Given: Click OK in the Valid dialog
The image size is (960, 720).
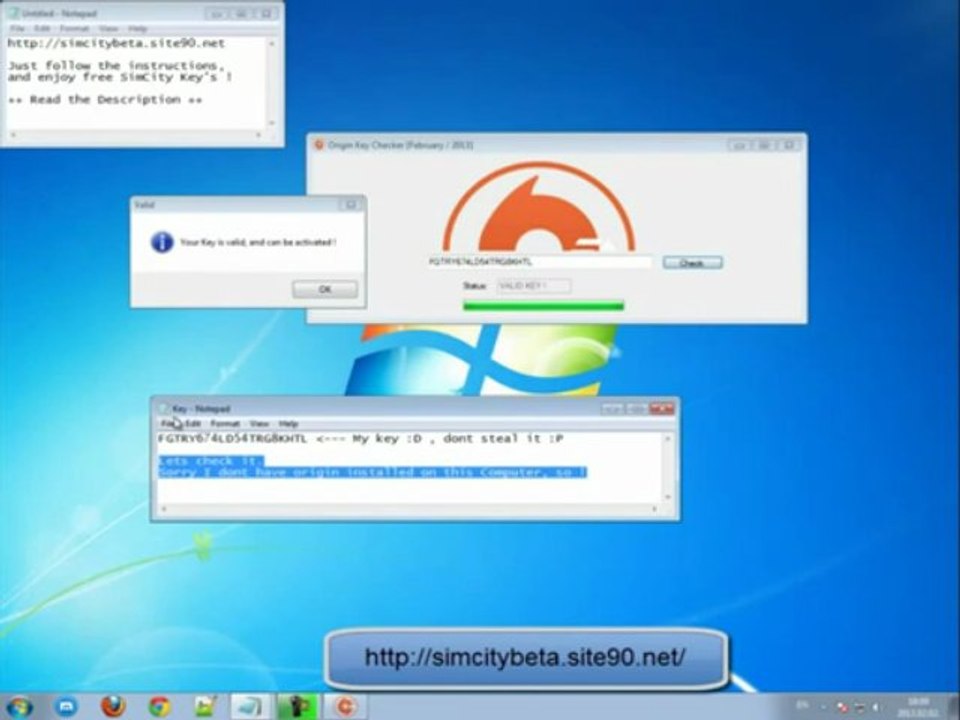Looking at the screenshot, I should click(324, 289).
